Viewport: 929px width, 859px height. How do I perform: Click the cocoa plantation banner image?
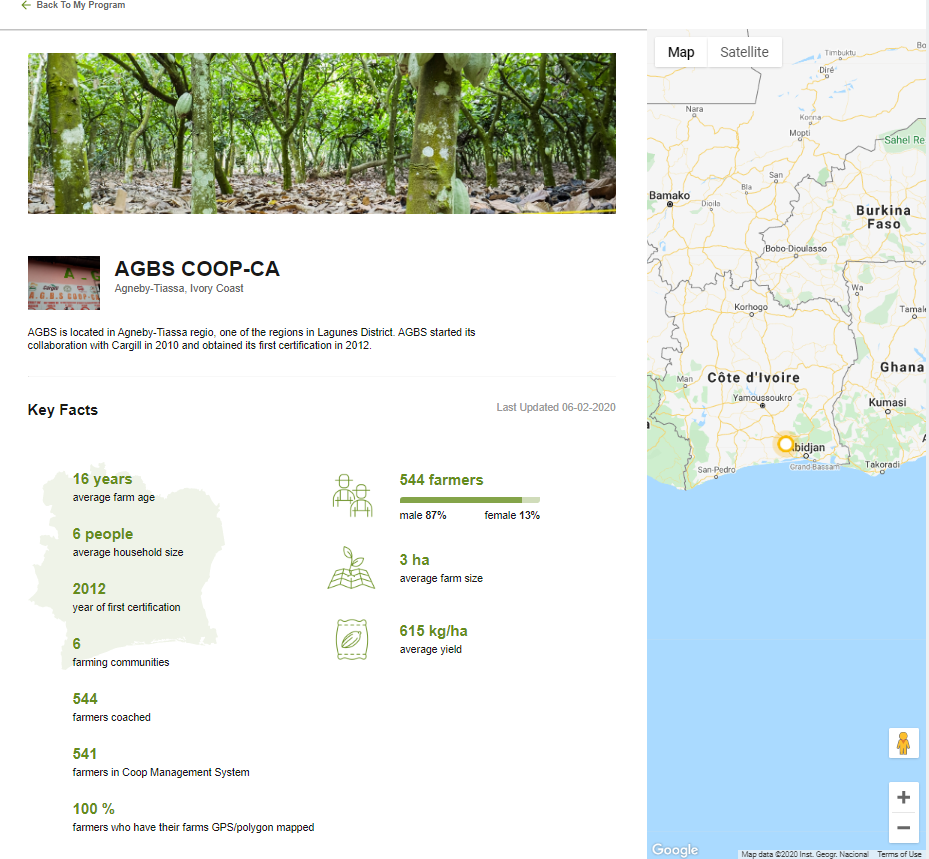coord(321,133)
